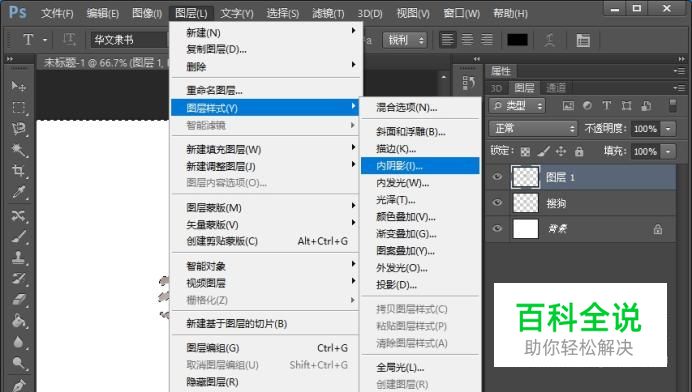Select the Polygonal Lasso tool

(18, 128)
